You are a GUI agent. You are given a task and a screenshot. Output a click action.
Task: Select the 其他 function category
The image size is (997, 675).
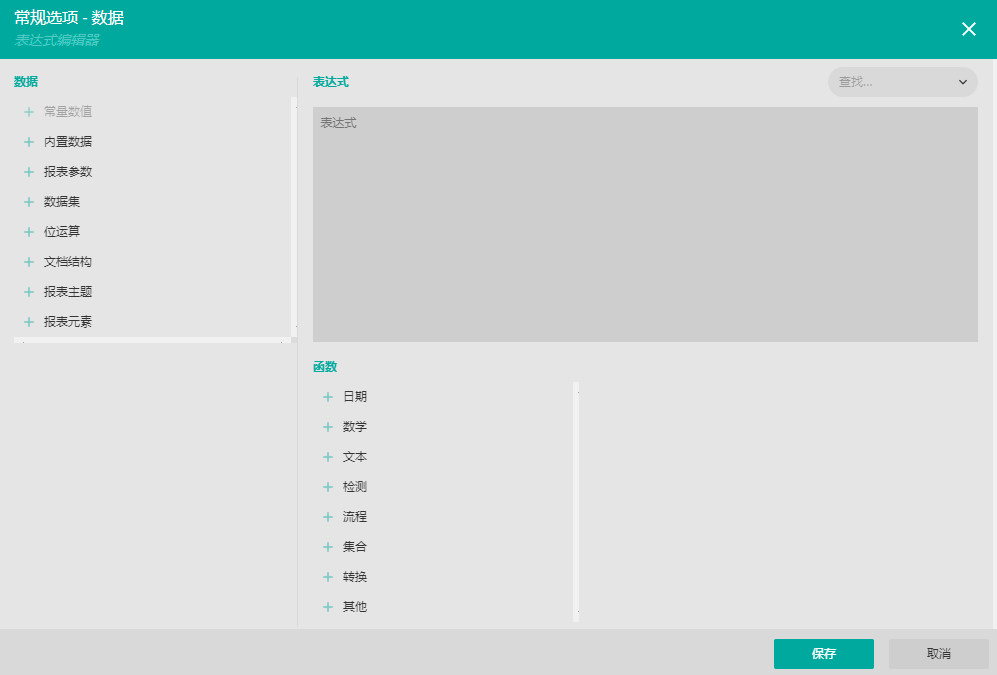point(355,607)
